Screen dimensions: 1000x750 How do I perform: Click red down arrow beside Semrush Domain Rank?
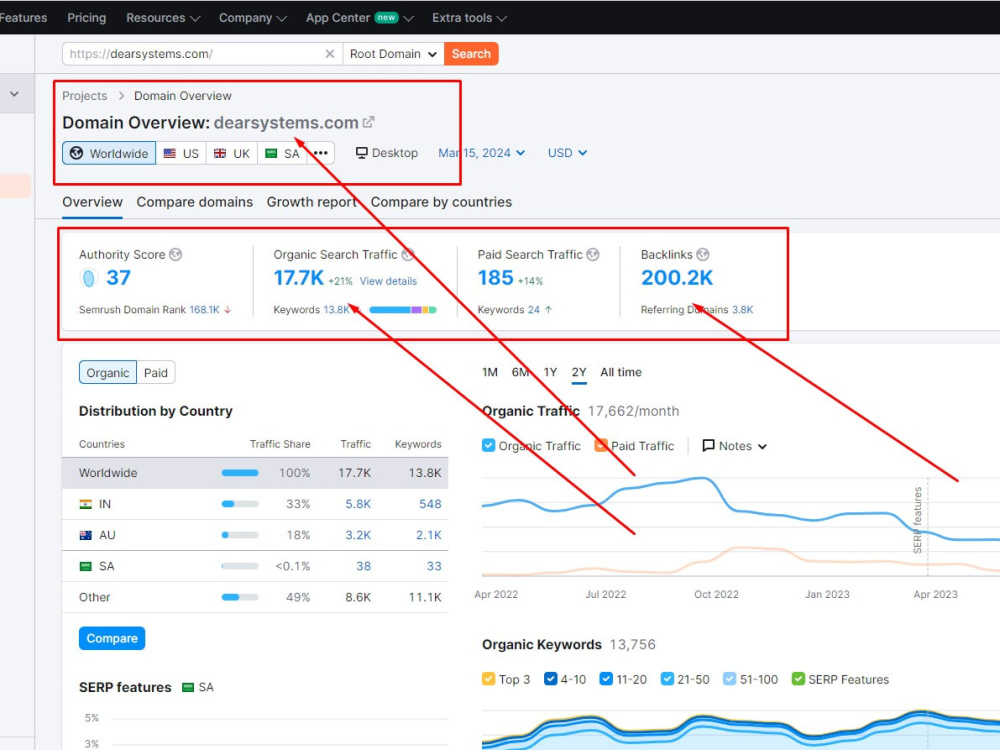click(228, 310)
